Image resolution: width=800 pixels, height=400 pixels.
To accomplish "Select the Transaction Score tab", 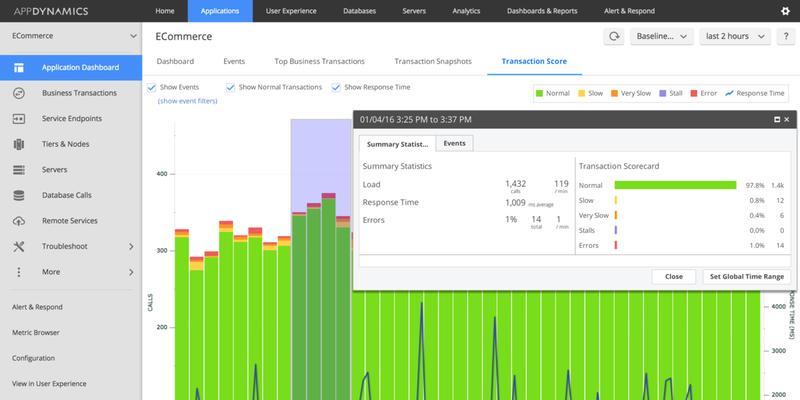I will (534, 61).
